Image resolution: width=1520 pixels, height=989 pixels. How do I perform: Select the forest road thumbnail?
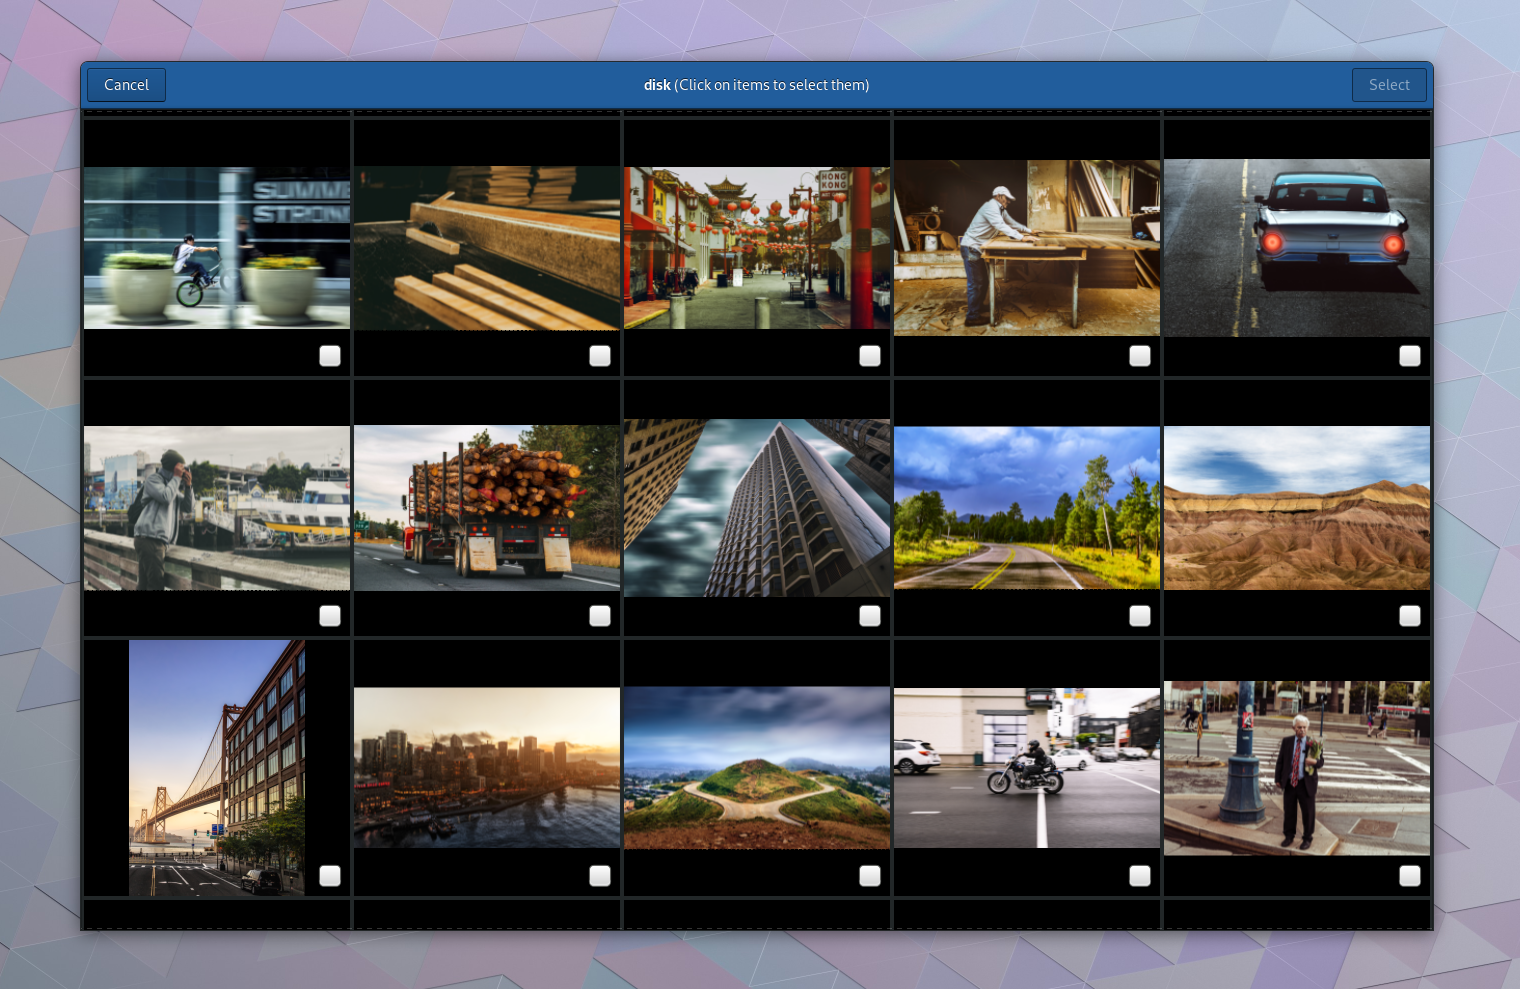(1026, 508)
